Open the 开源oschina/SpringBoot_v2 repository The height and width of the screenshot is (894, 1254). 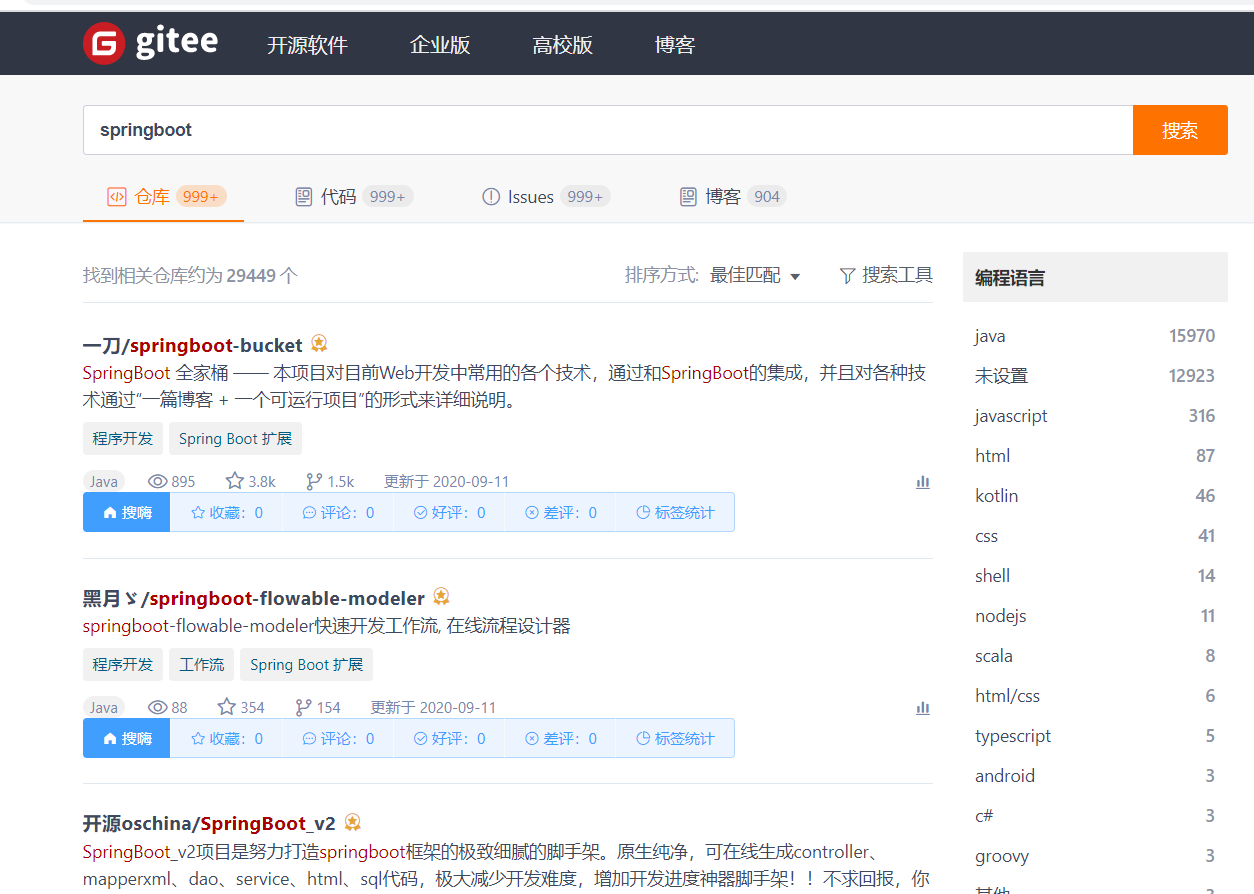(209, 824)
